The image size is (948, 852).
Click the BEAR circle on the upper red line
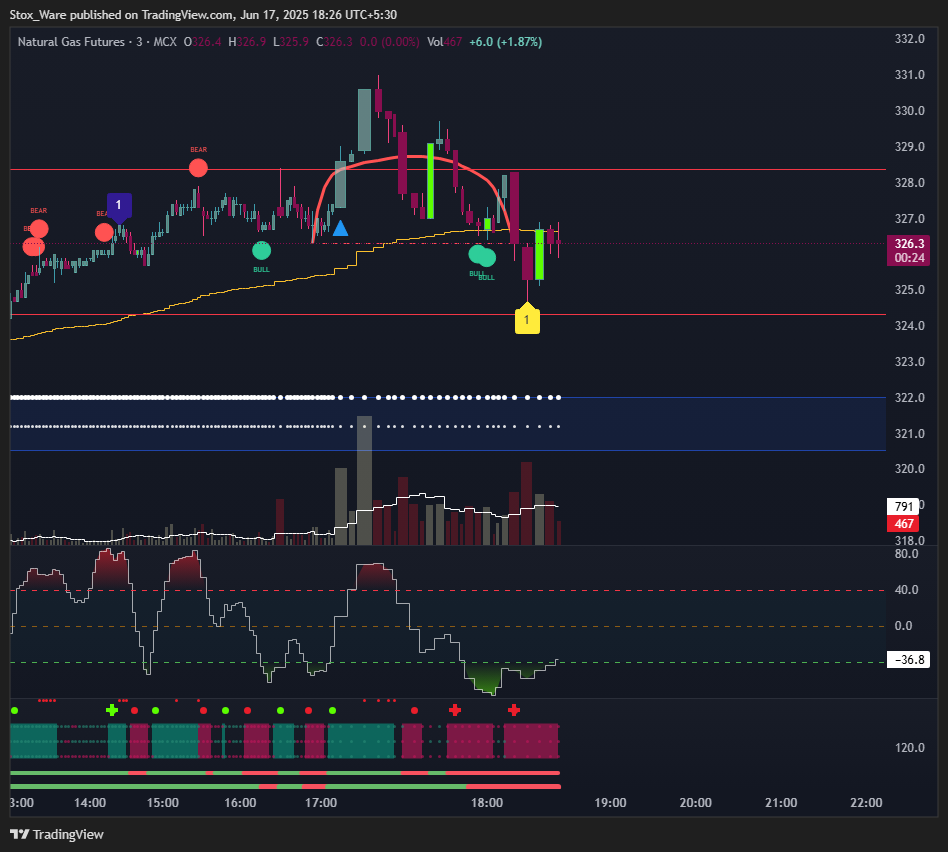click(198, 168)
